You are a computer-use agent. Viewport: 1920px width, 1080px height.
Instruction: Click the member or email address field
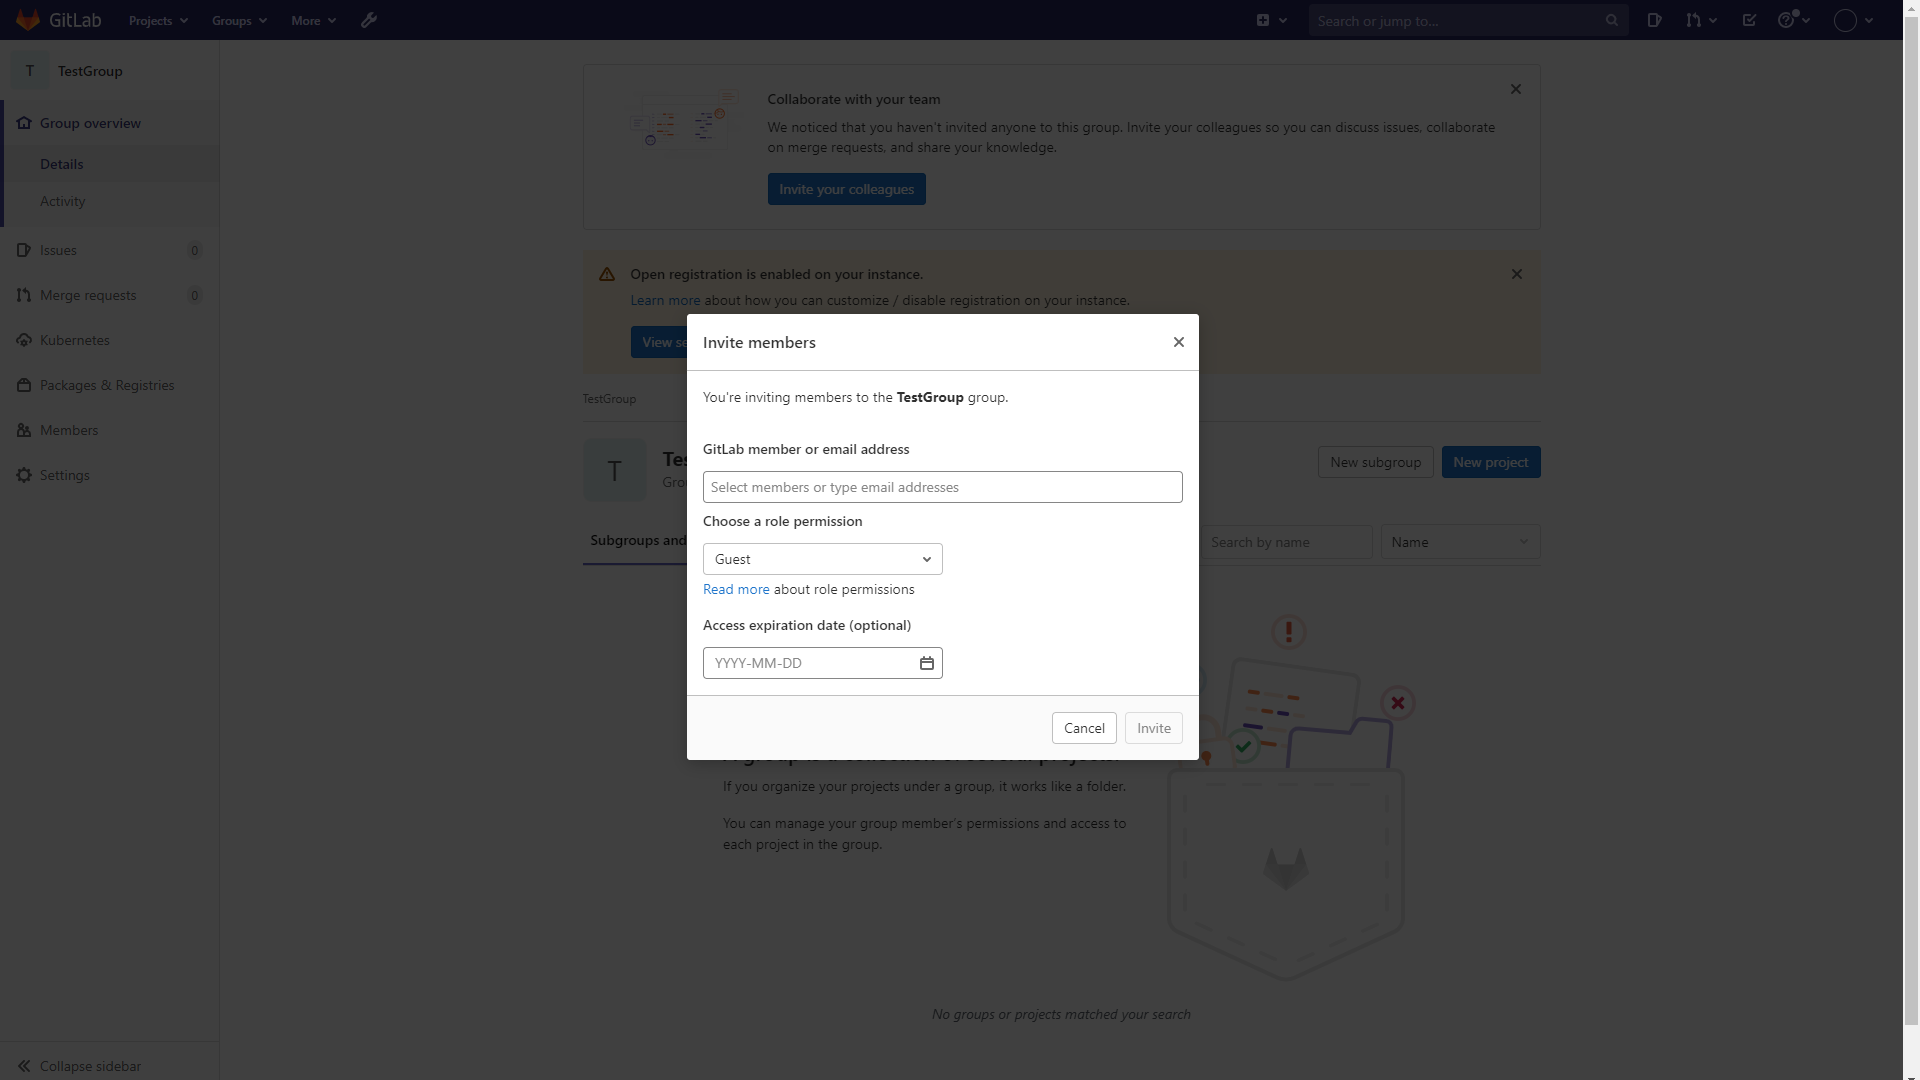(942, 487)
